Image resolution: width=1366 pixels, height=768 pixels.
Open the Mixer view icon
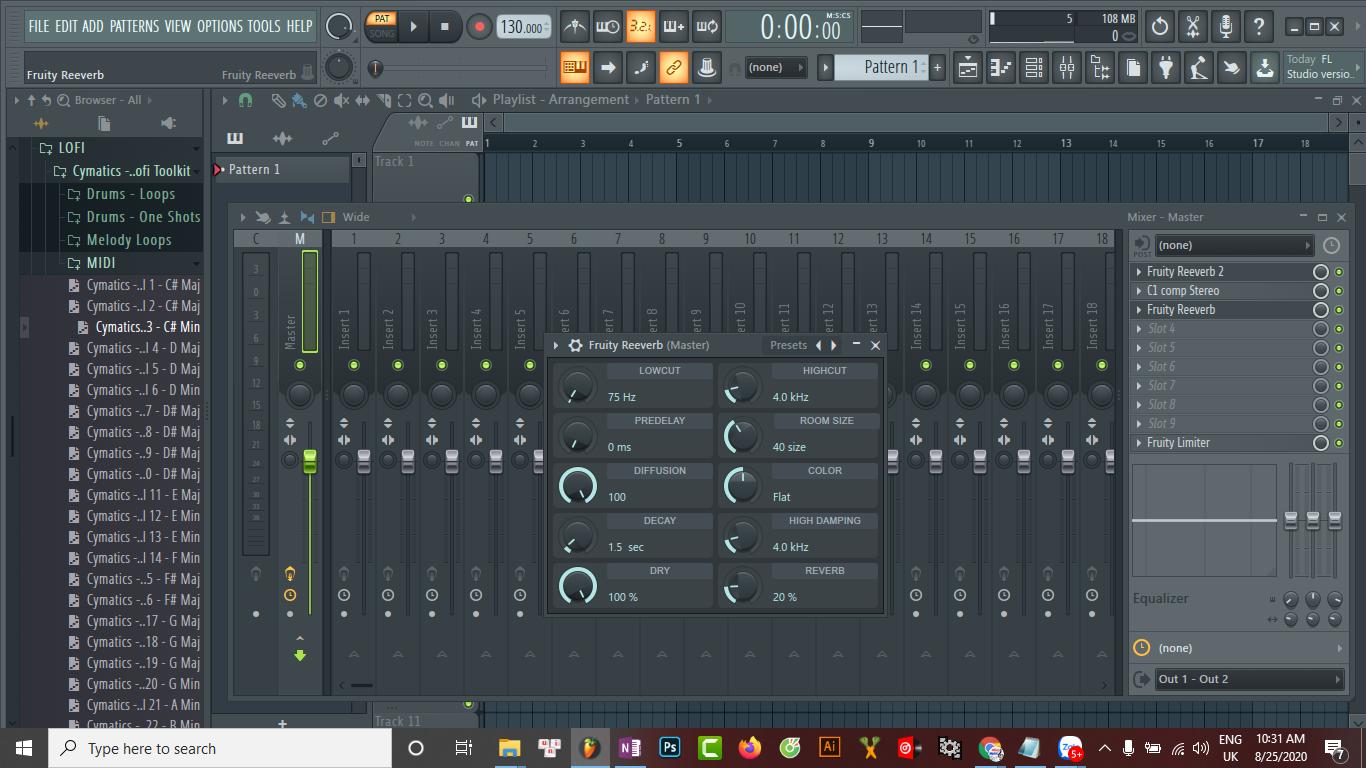coord(1067,68)
